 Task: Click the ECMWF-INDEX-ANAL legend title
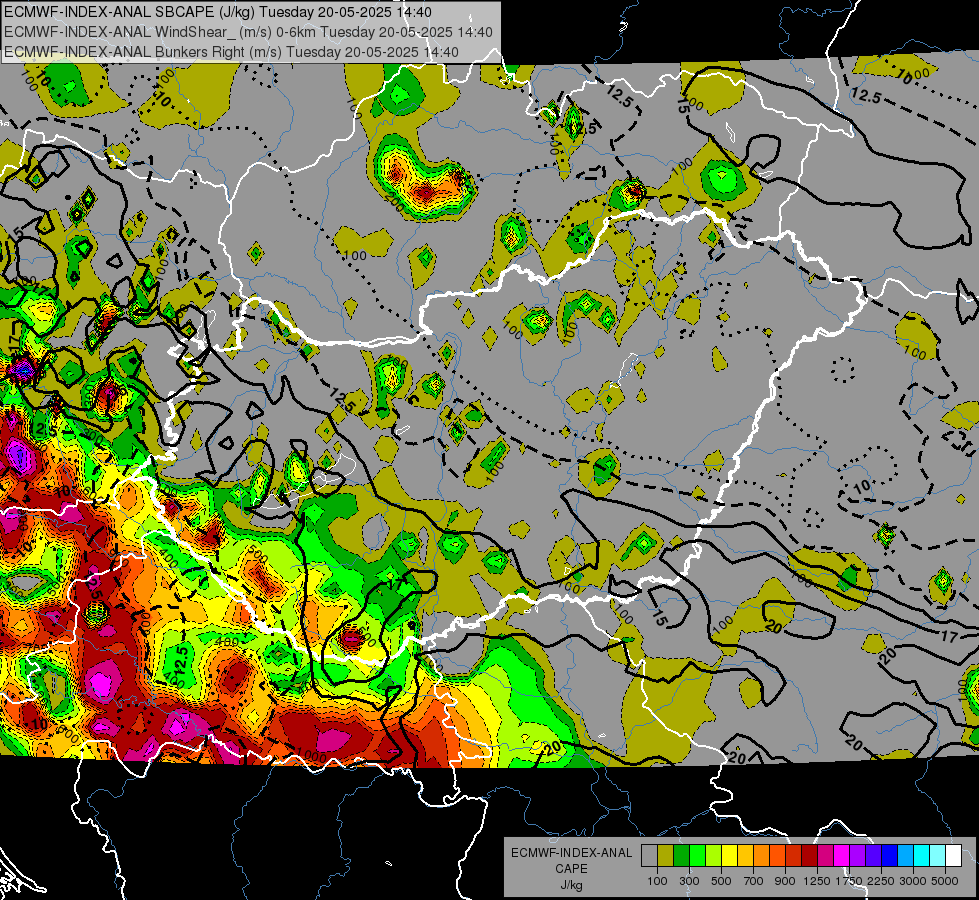click(x=571, y=853)
